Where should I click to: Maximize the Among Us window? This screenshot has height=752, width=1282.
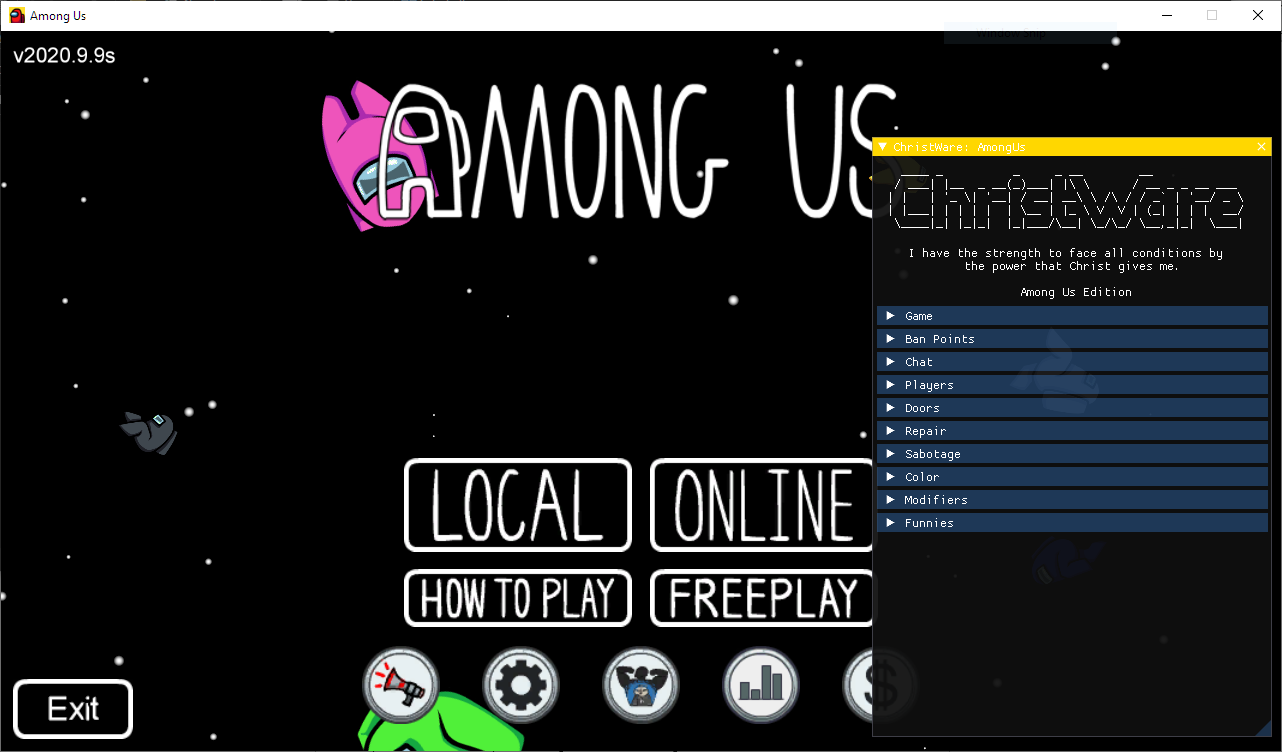[1212, 15]
